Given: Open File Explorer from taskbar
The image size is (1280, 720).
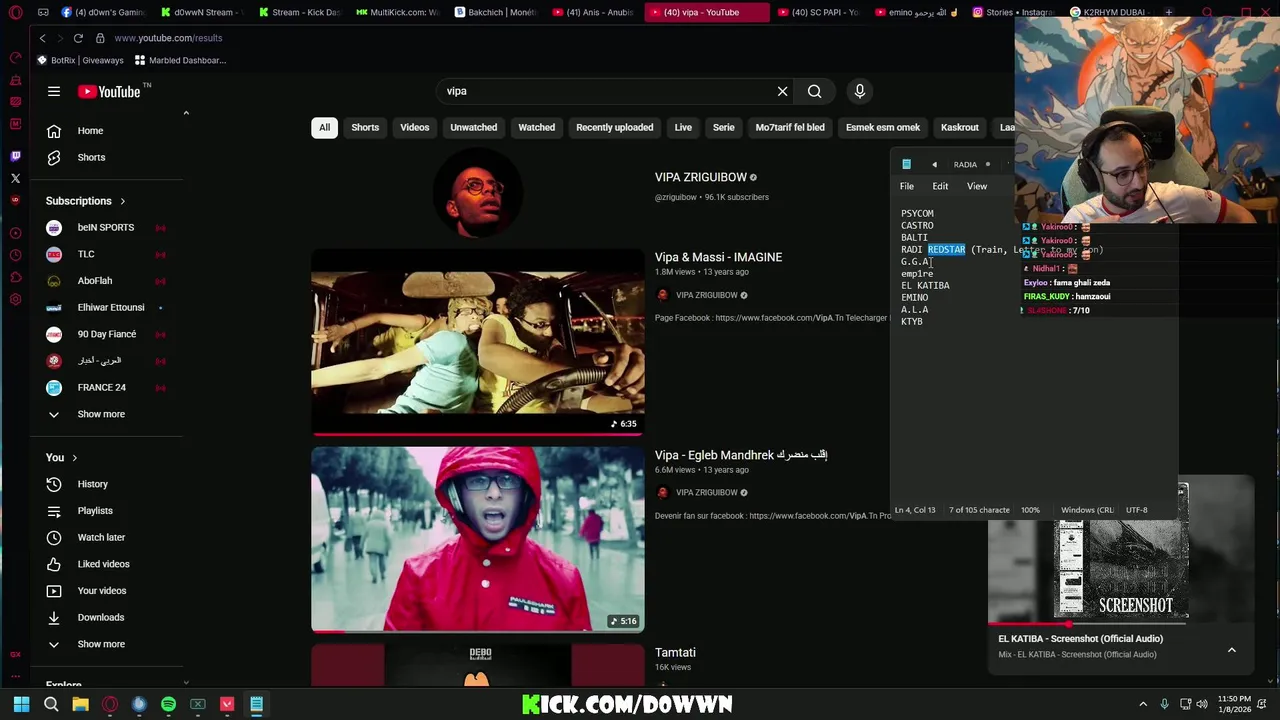Looking at the screenshot, I should pyautogui.click(x=80, y=704).
